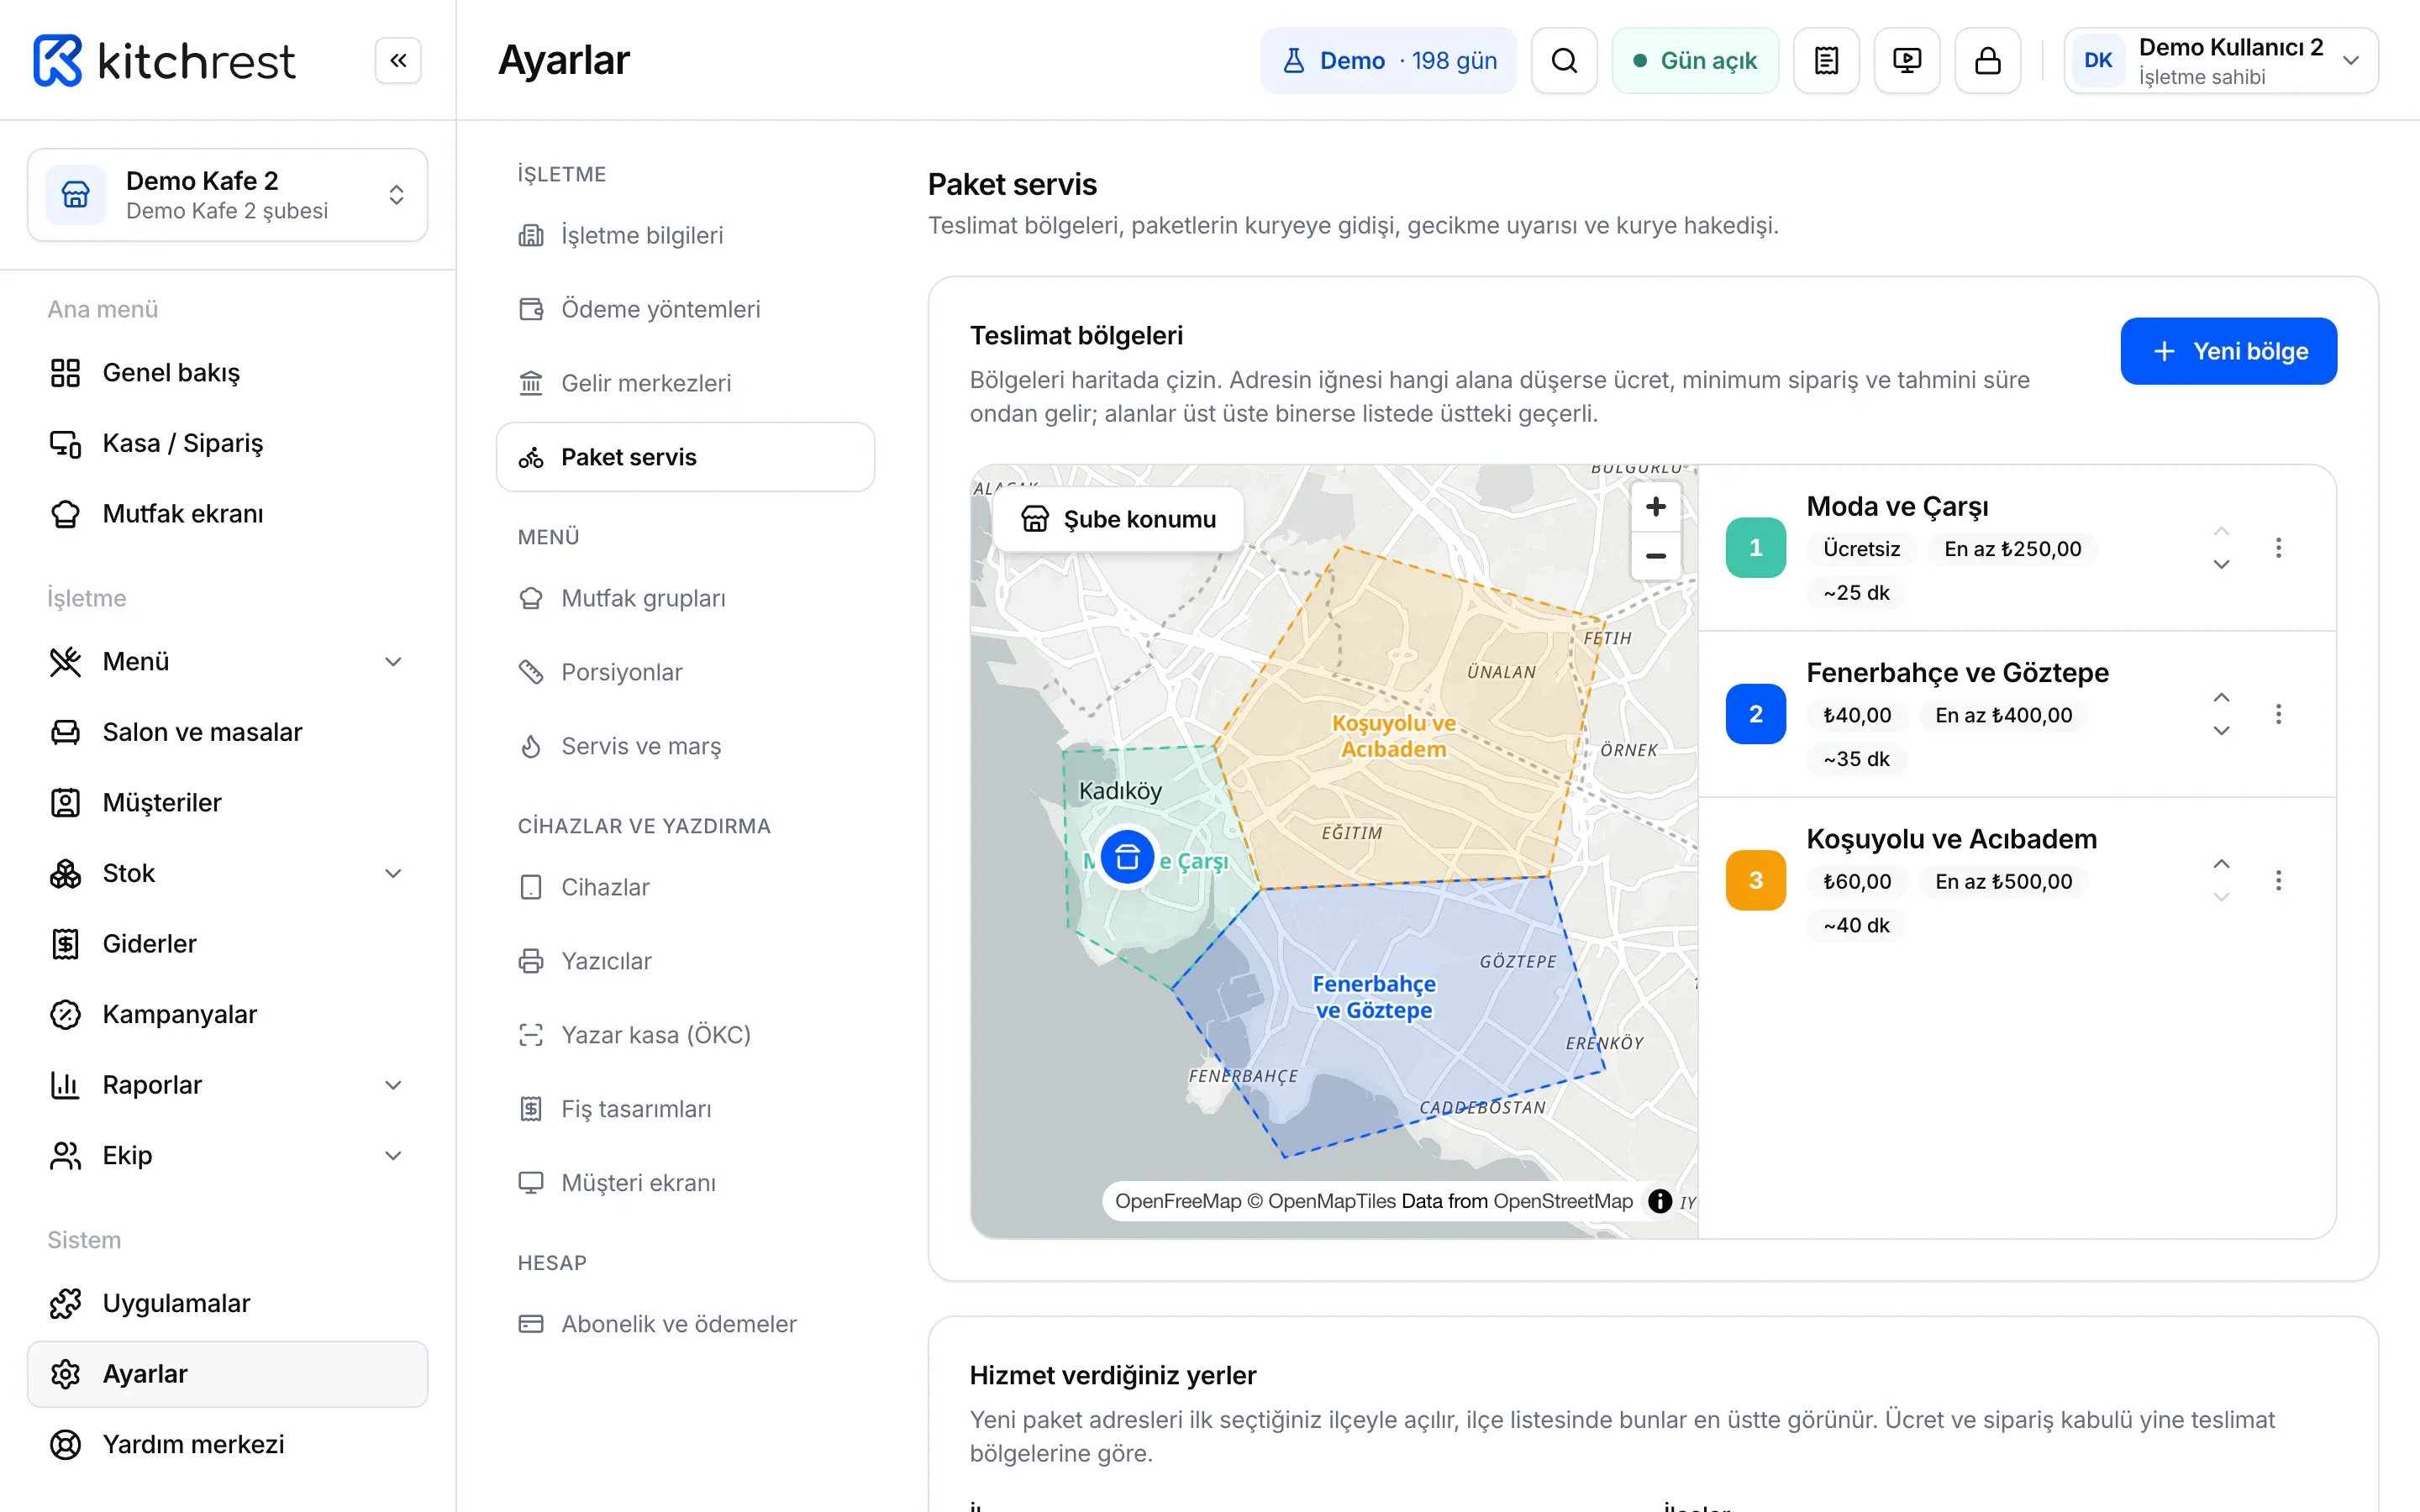This screenshot has width=2420, height=1512.
Task: Open more options for Fenerbahçe ve Göztepe
Action: (2279, 714)
